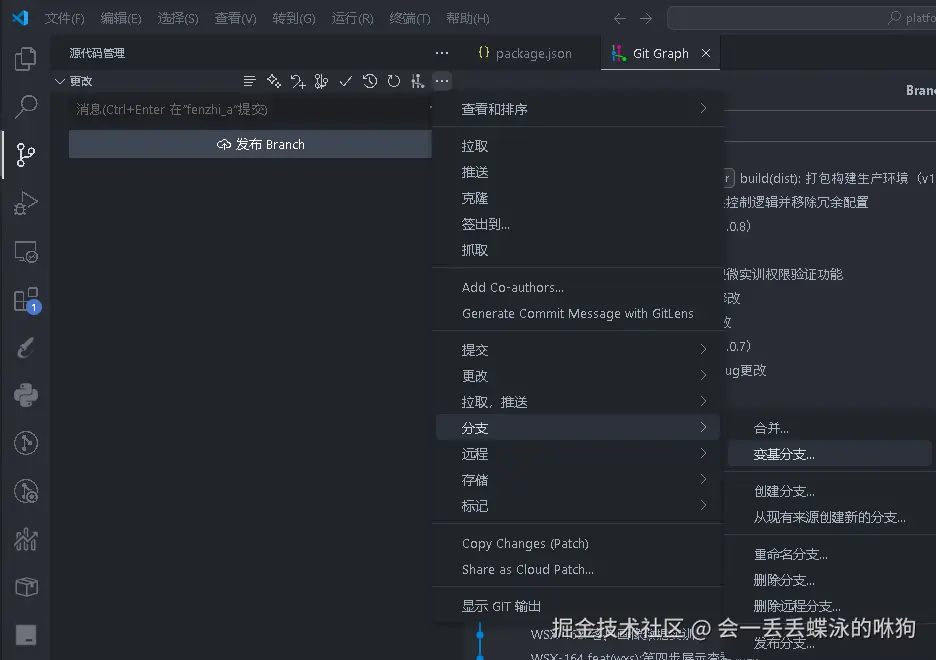
Task: Open the Python extension icon in the activity bar
Action: (x=25, y=395)
